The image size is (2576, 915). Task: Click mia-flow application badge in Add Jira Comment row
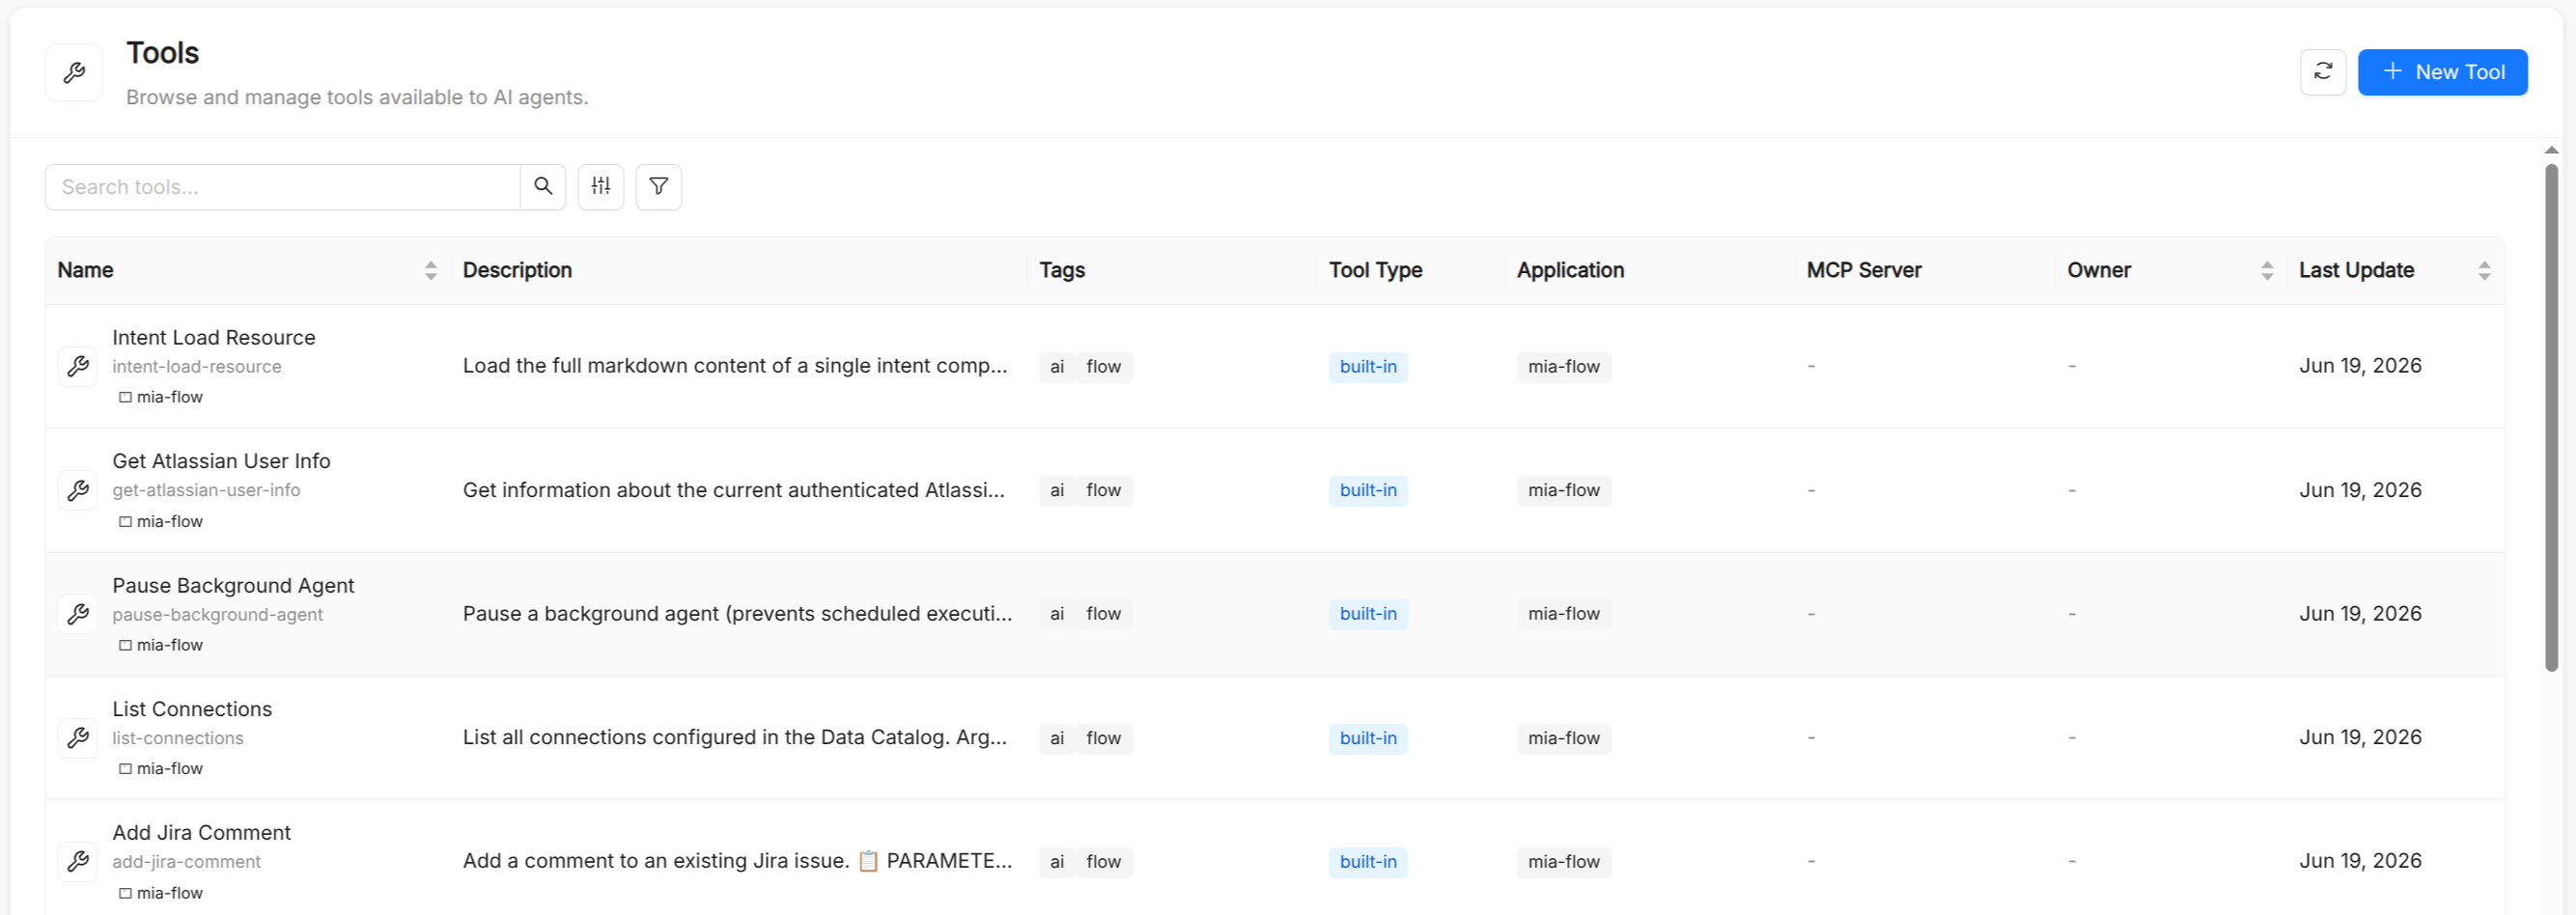pos(1564,862)
